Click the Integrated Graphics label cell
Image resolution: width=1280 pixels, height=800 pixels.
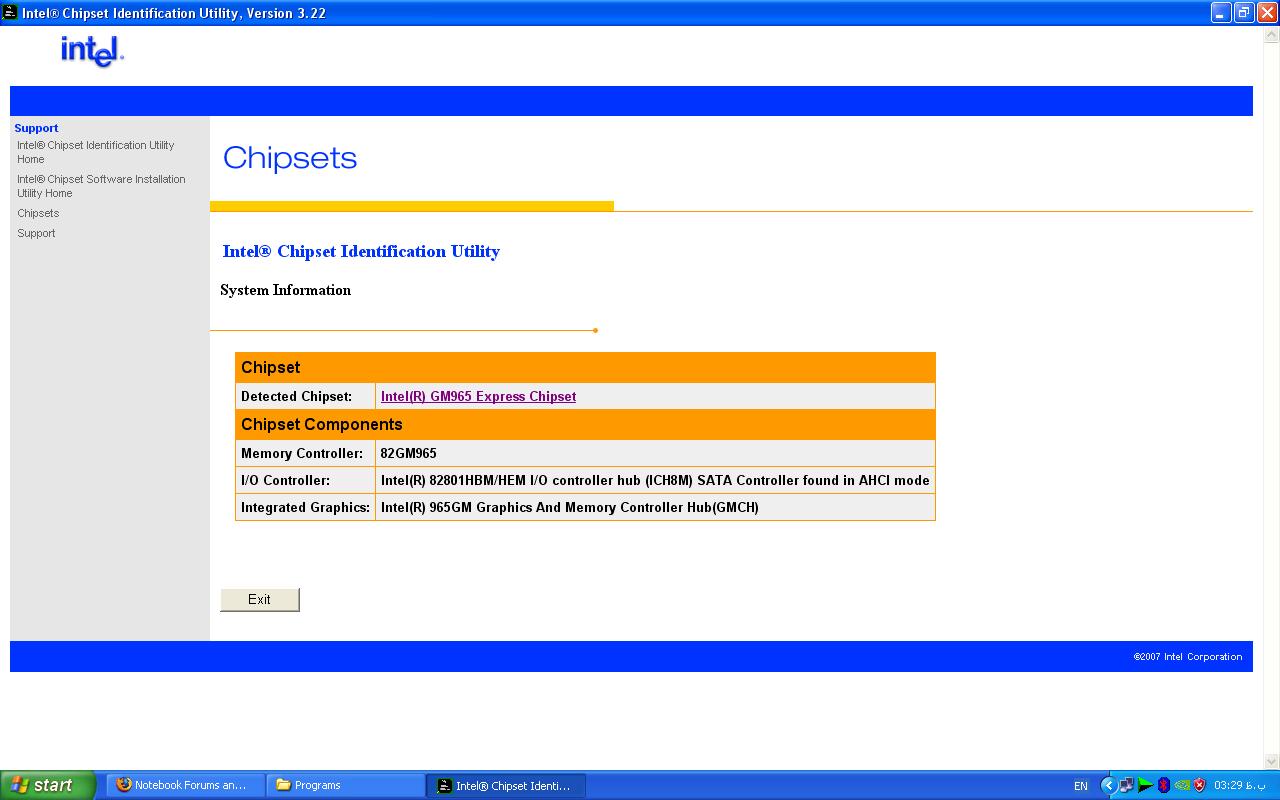305,507
